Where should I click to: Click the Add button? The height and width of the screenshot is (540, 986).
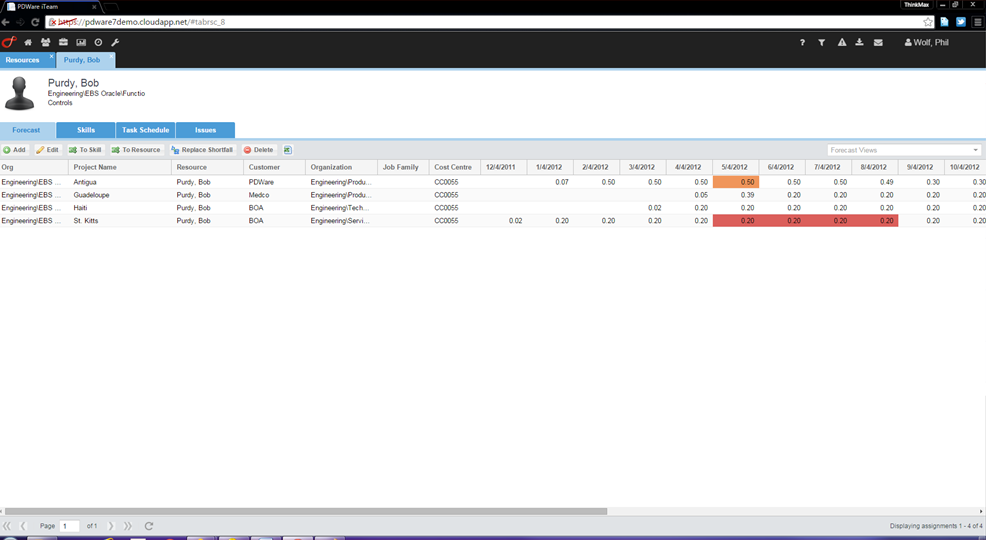coord(14,150)
